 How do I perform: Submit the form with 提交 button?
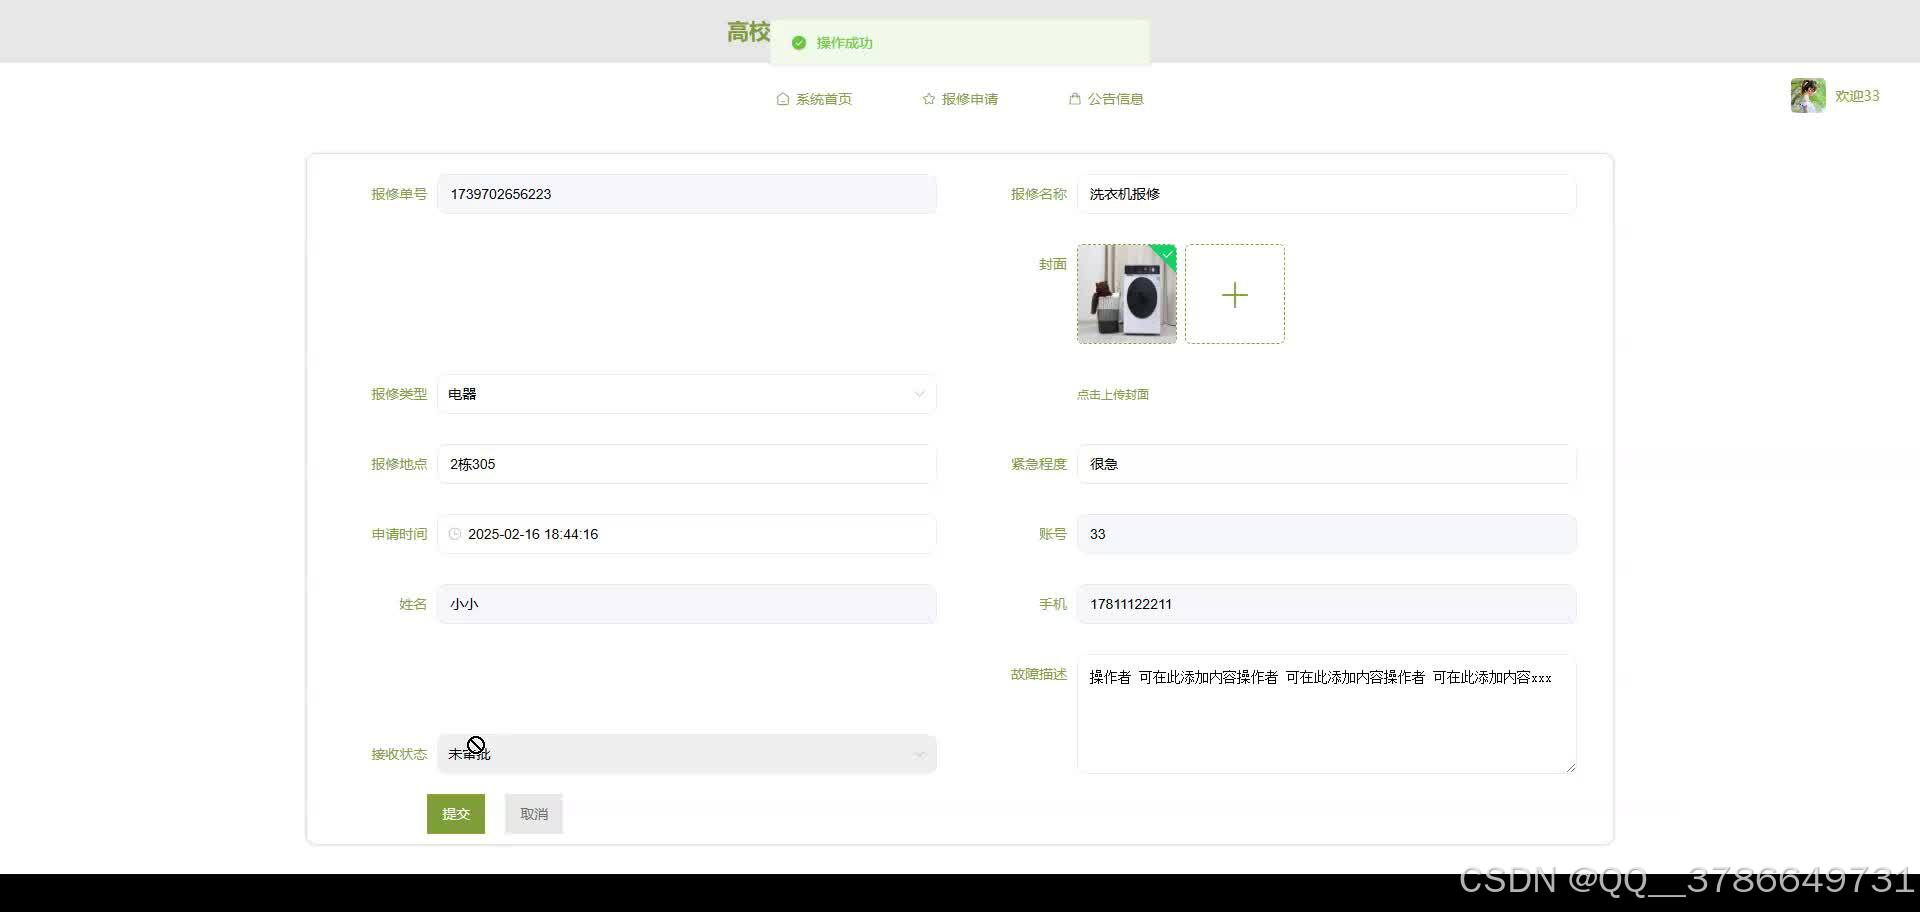(455, 813)
